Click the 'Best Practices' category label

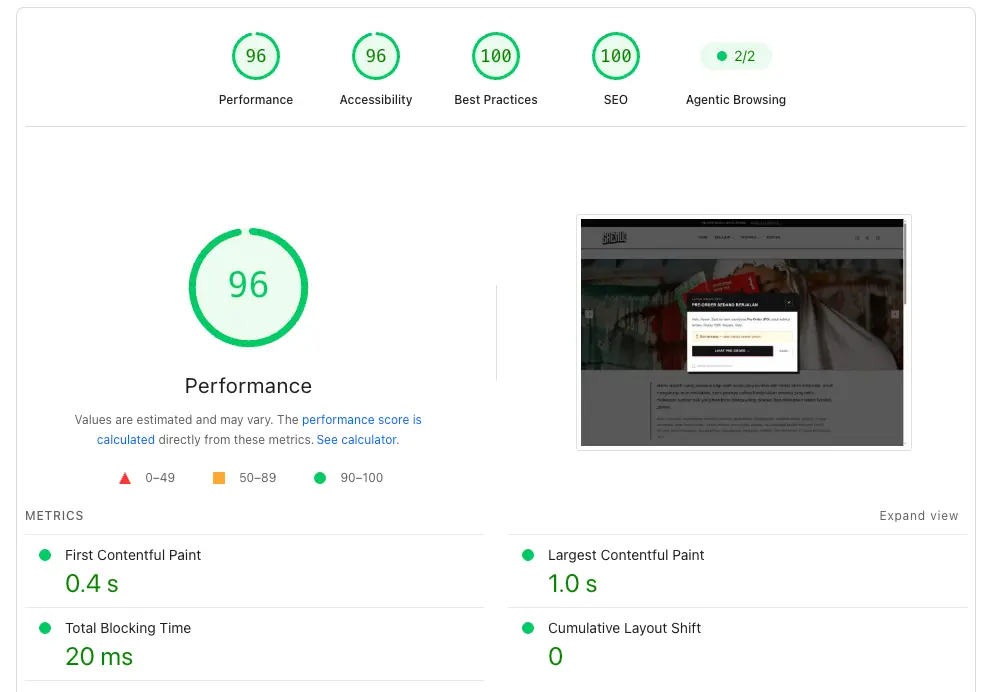[x=496, y=99]
